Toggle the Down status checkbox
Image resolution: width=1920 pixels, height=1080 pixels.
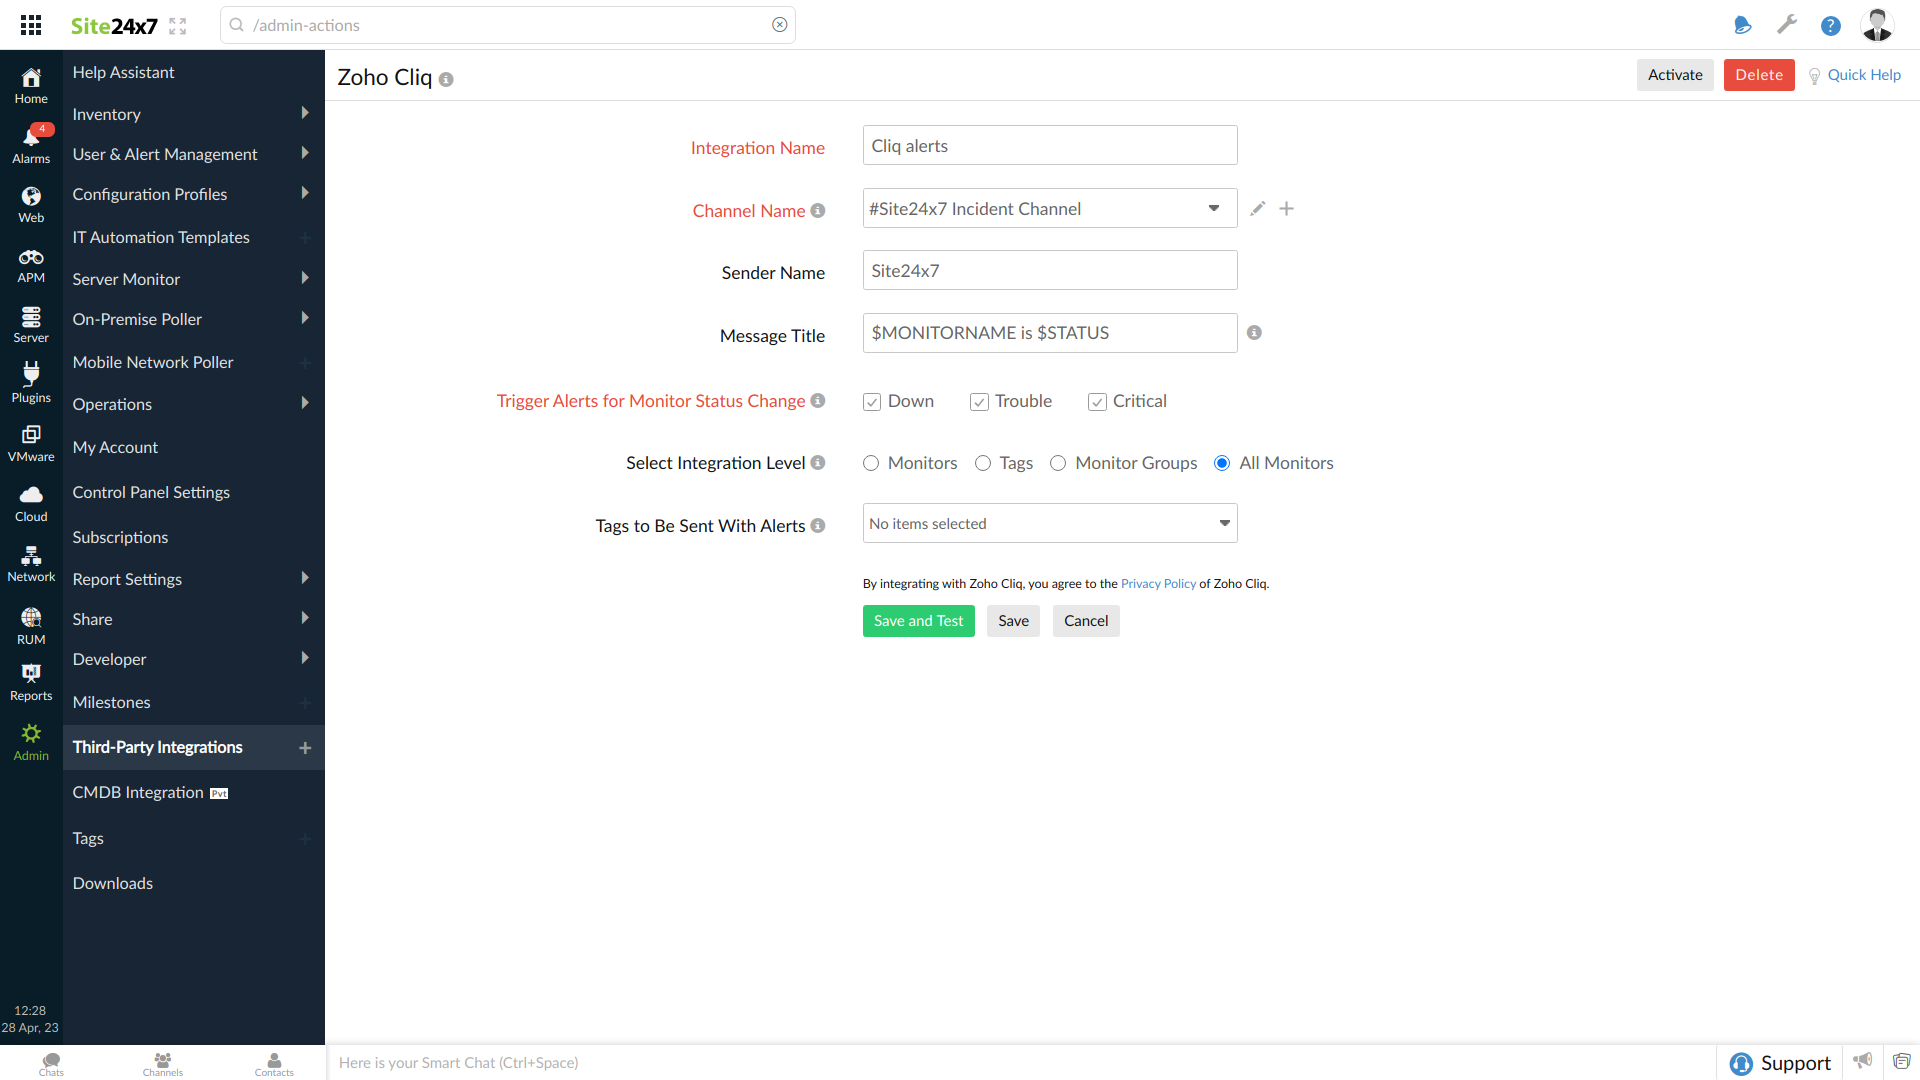point(872,402)
